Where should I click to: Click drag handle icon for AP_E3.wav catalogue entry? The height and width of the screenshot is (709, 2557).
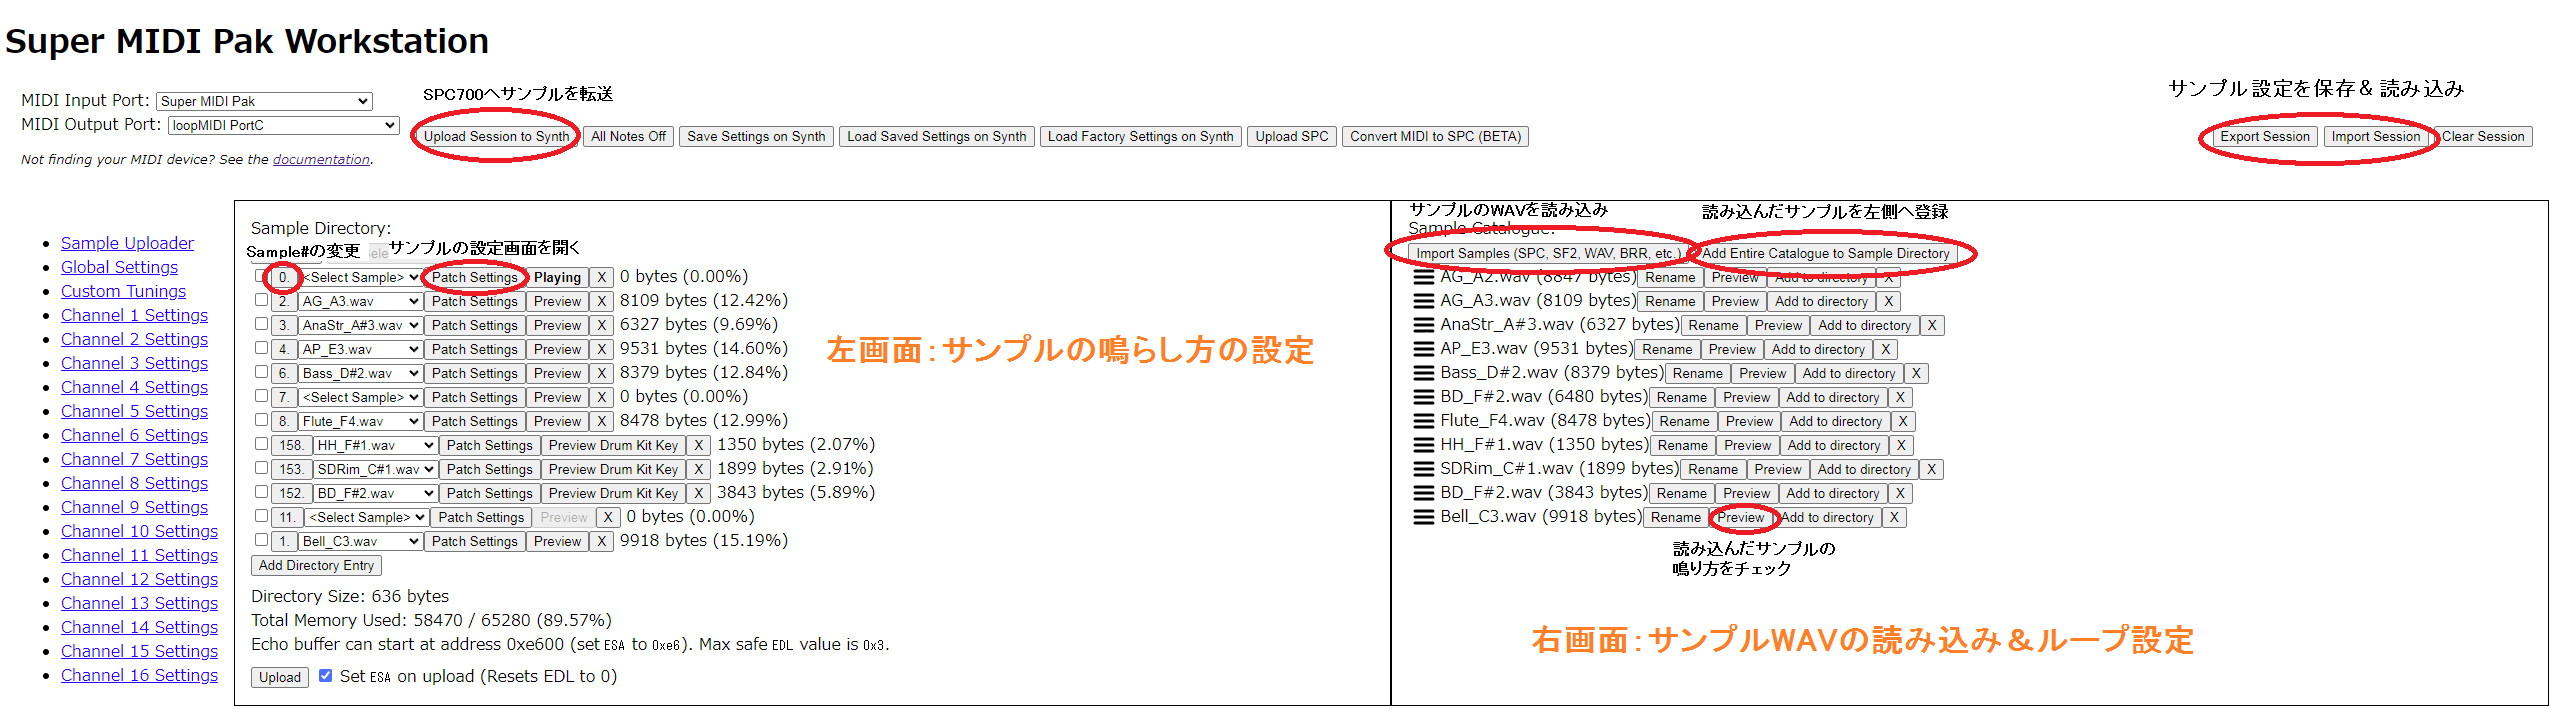click(x=1423, y=349)
